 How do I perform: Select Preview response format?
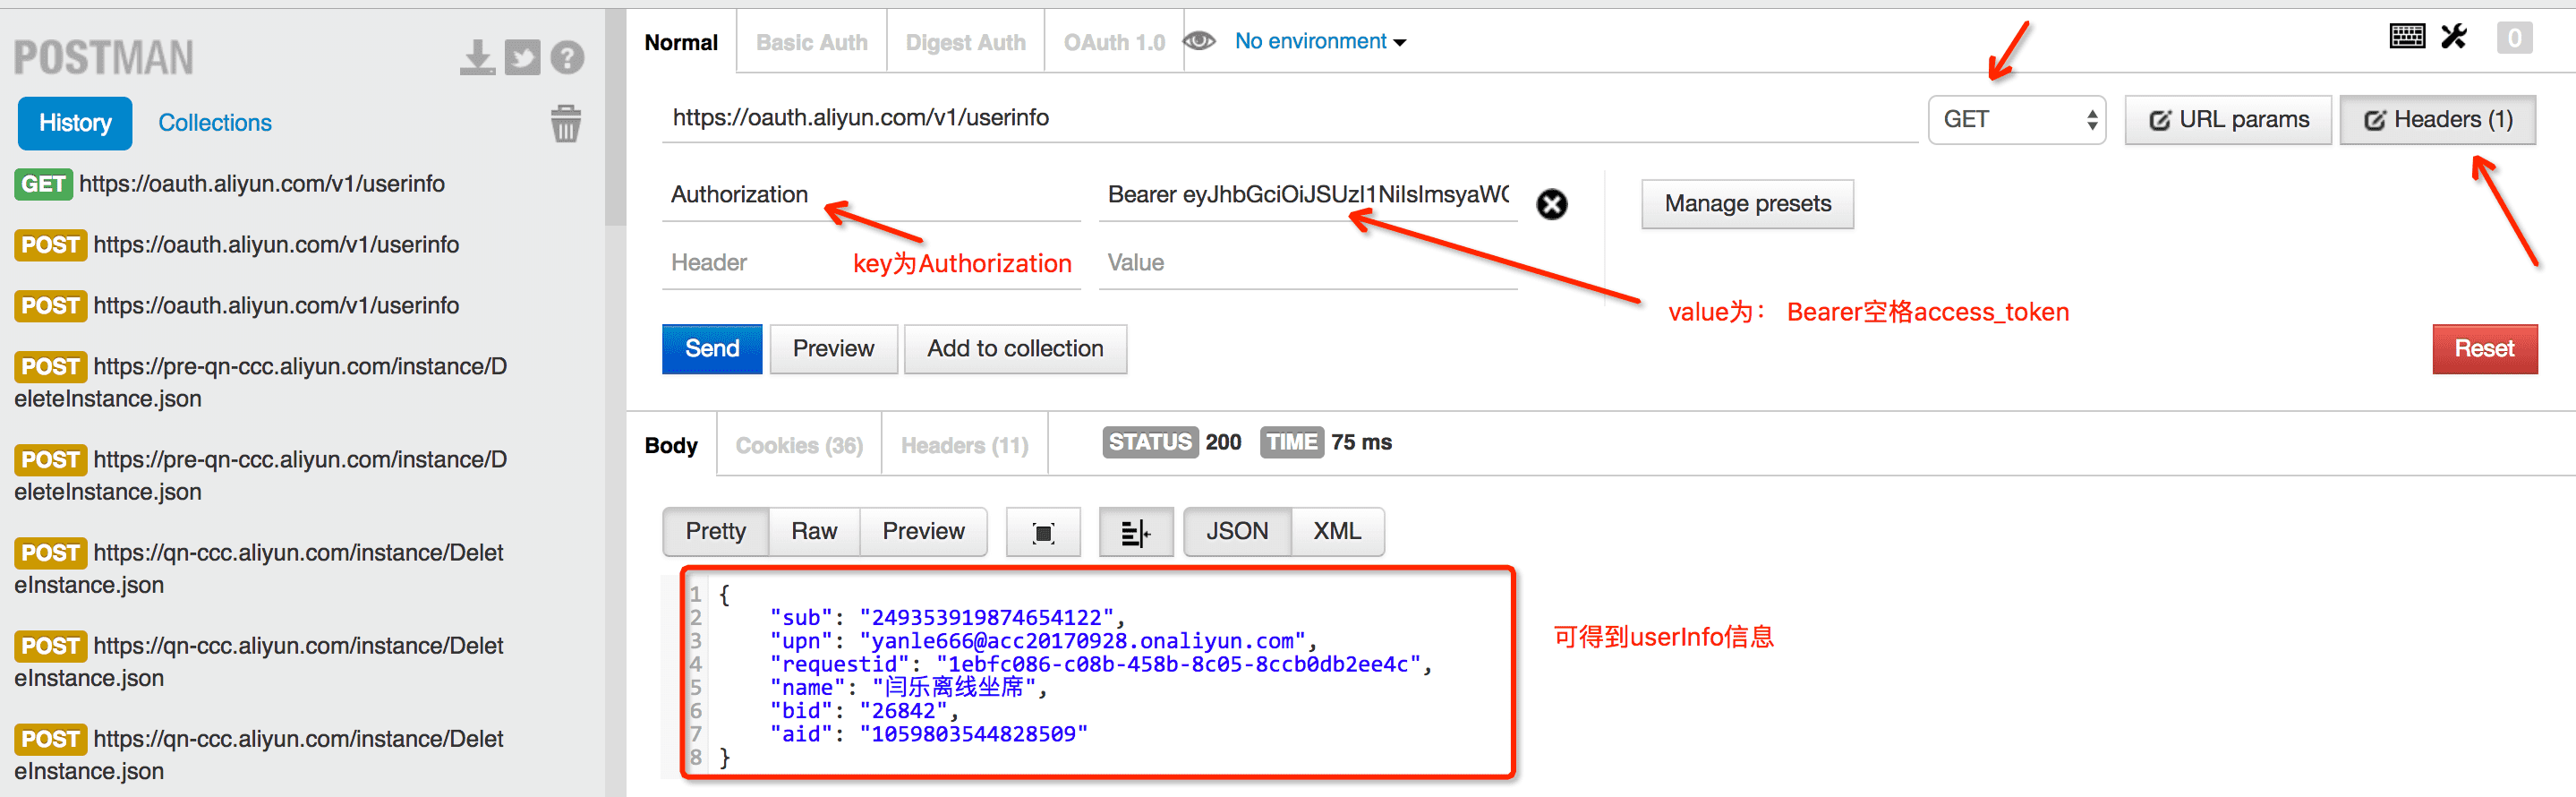(923, 532)
